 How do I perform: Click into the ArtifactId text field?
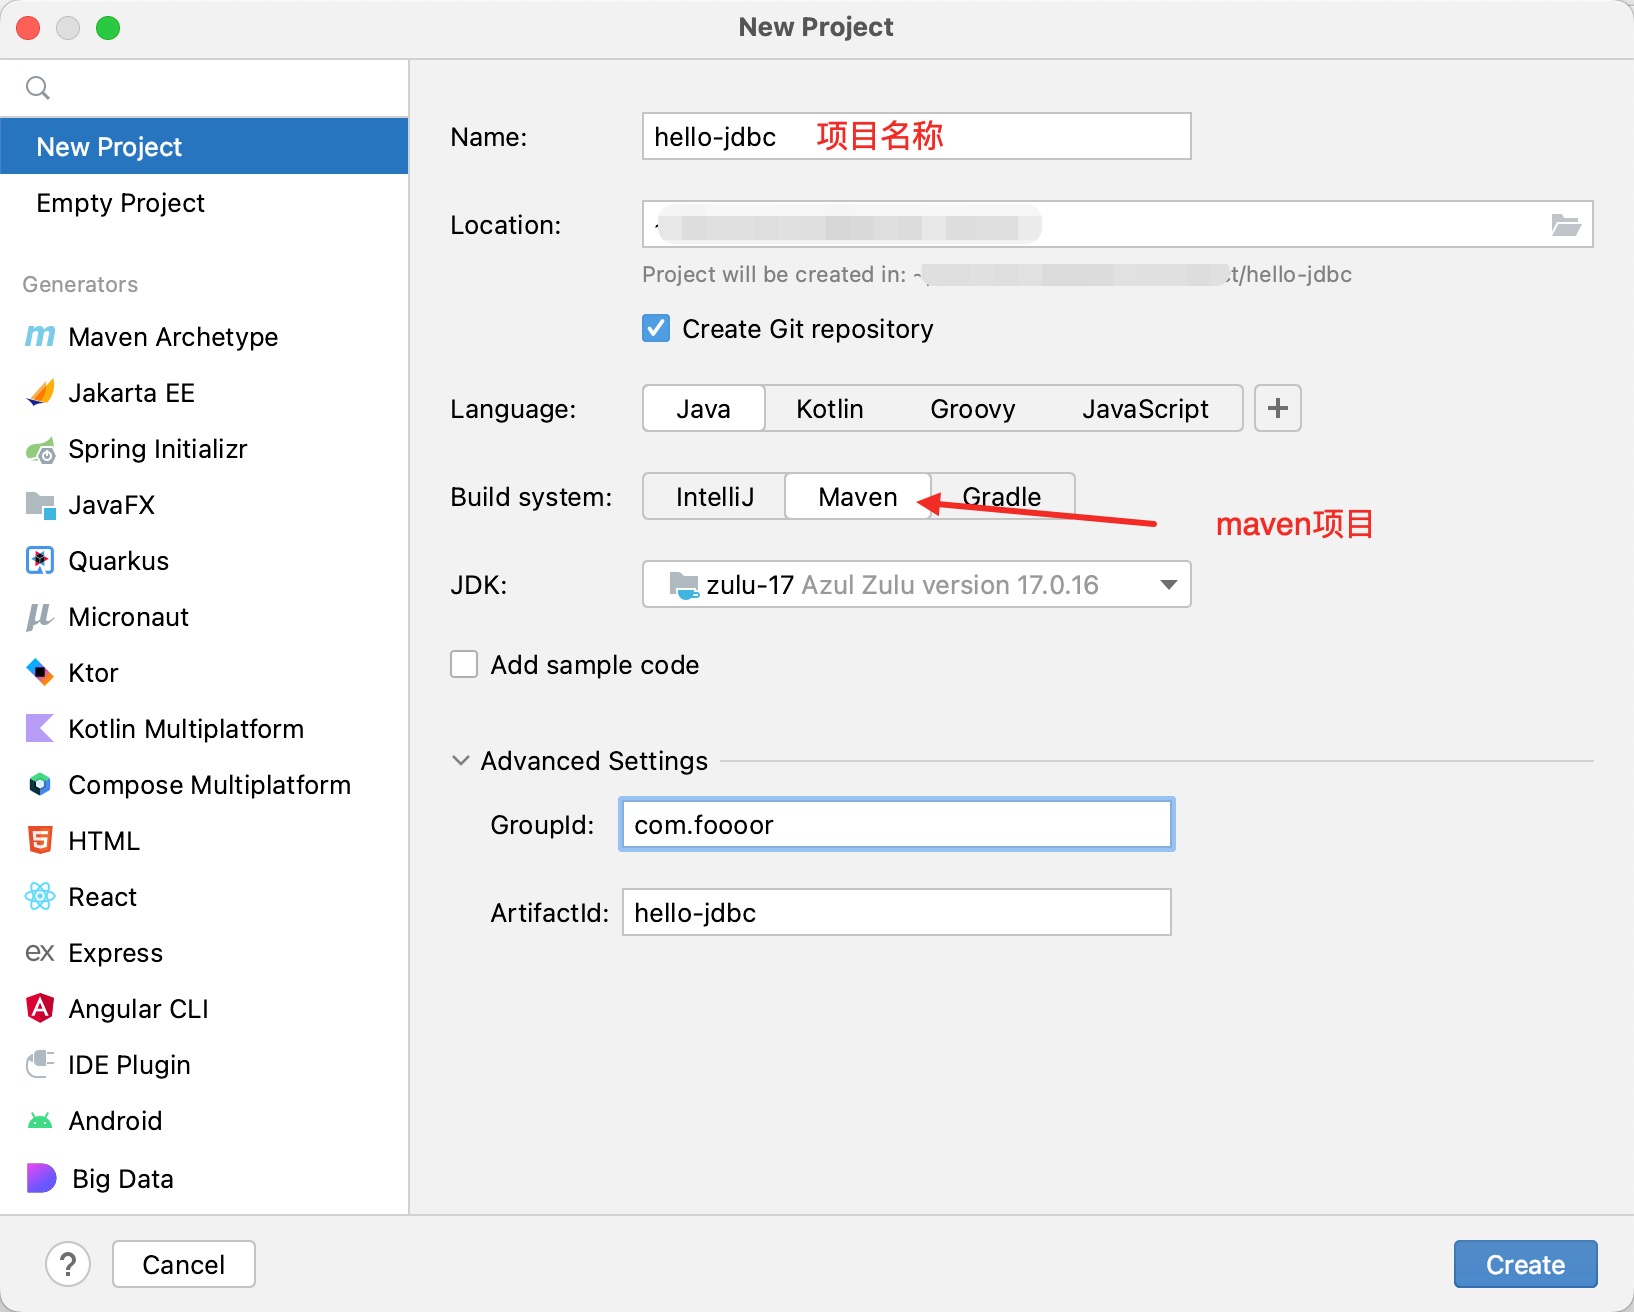[x=896, y=913]
